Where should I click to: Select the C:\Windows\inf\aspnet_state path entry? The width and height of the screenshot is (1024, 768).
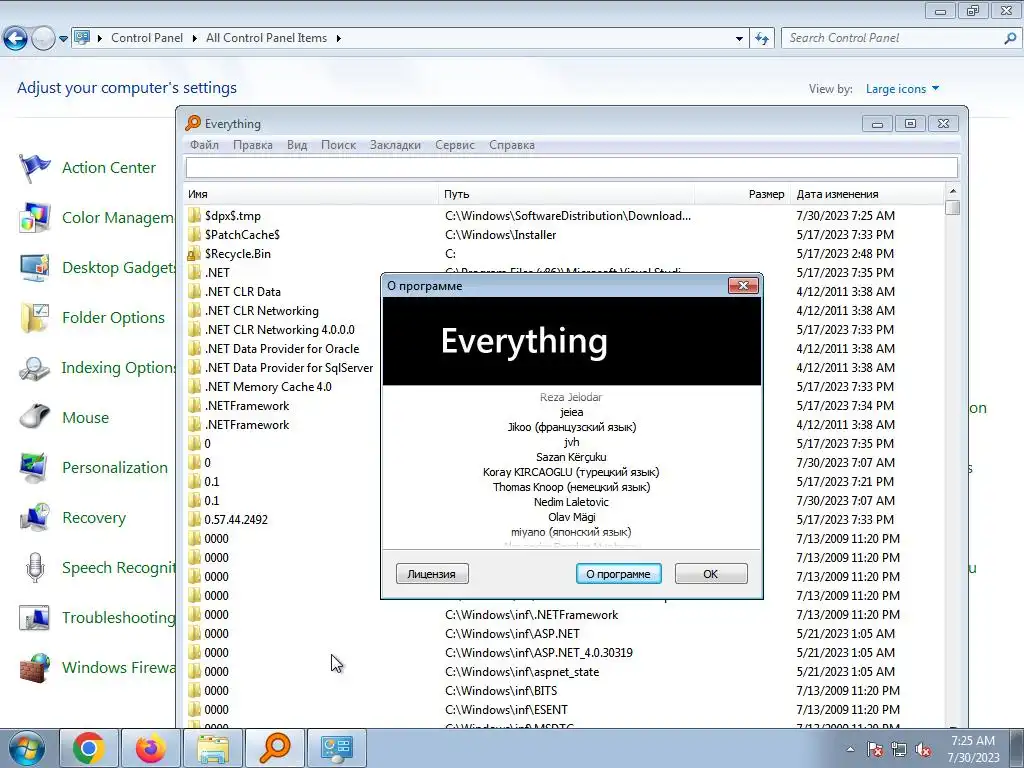click(x=522, y=671)
